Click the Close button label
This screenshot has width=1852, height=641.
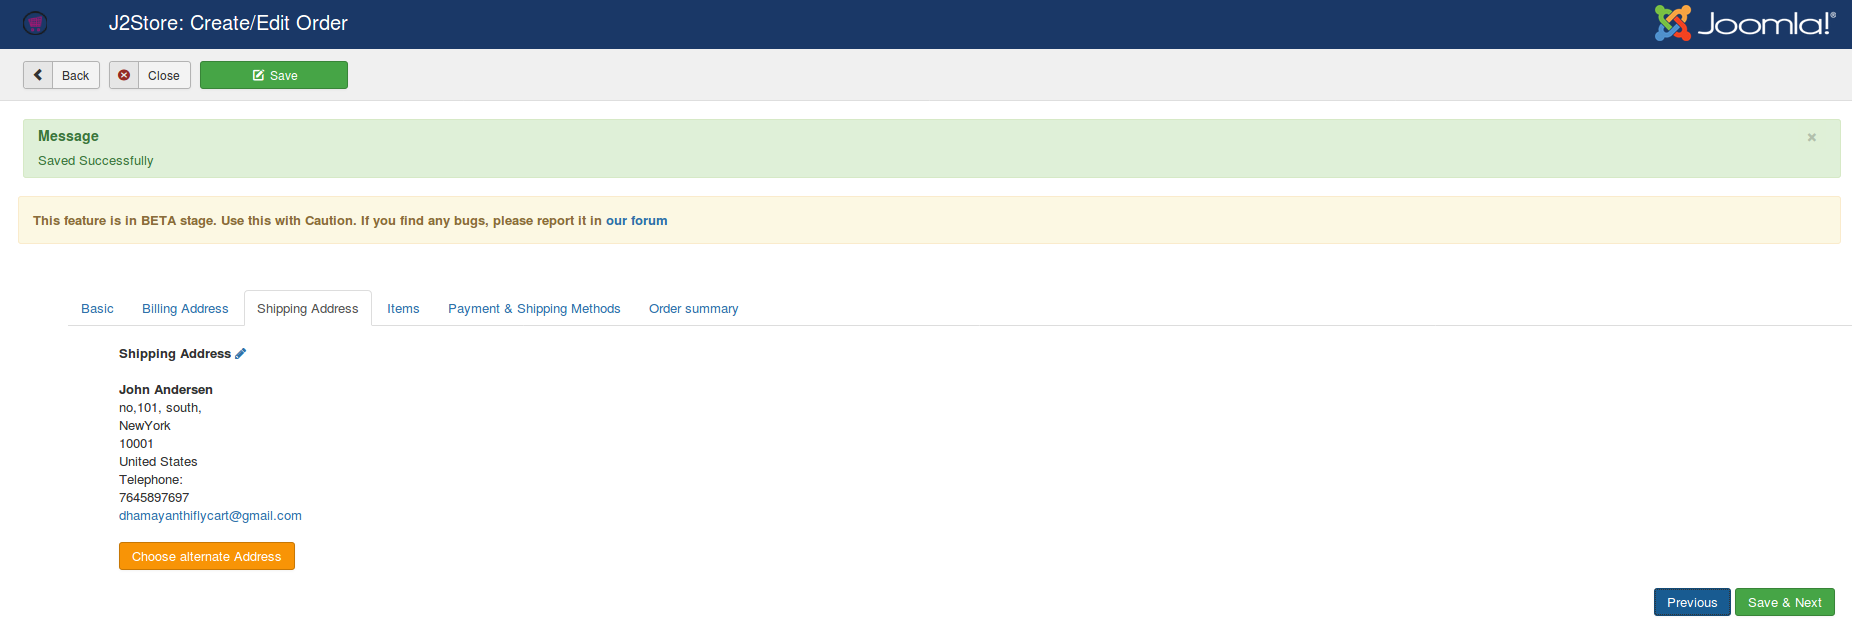tap(164, 76)
